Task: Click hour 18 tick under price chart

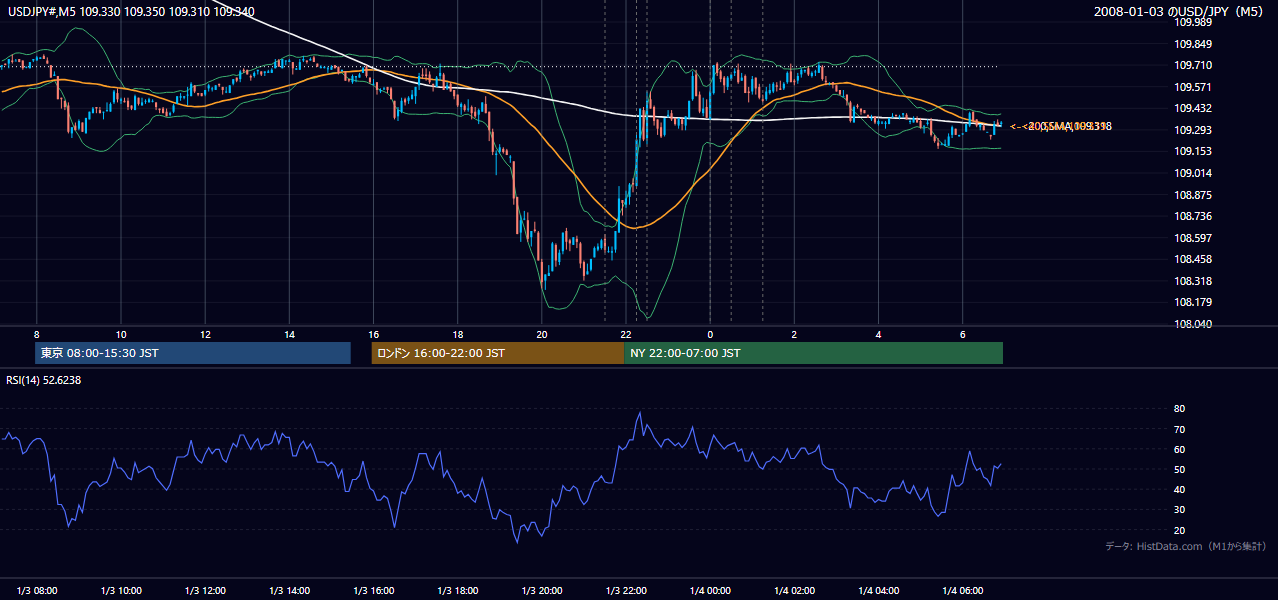Action: 457,334
